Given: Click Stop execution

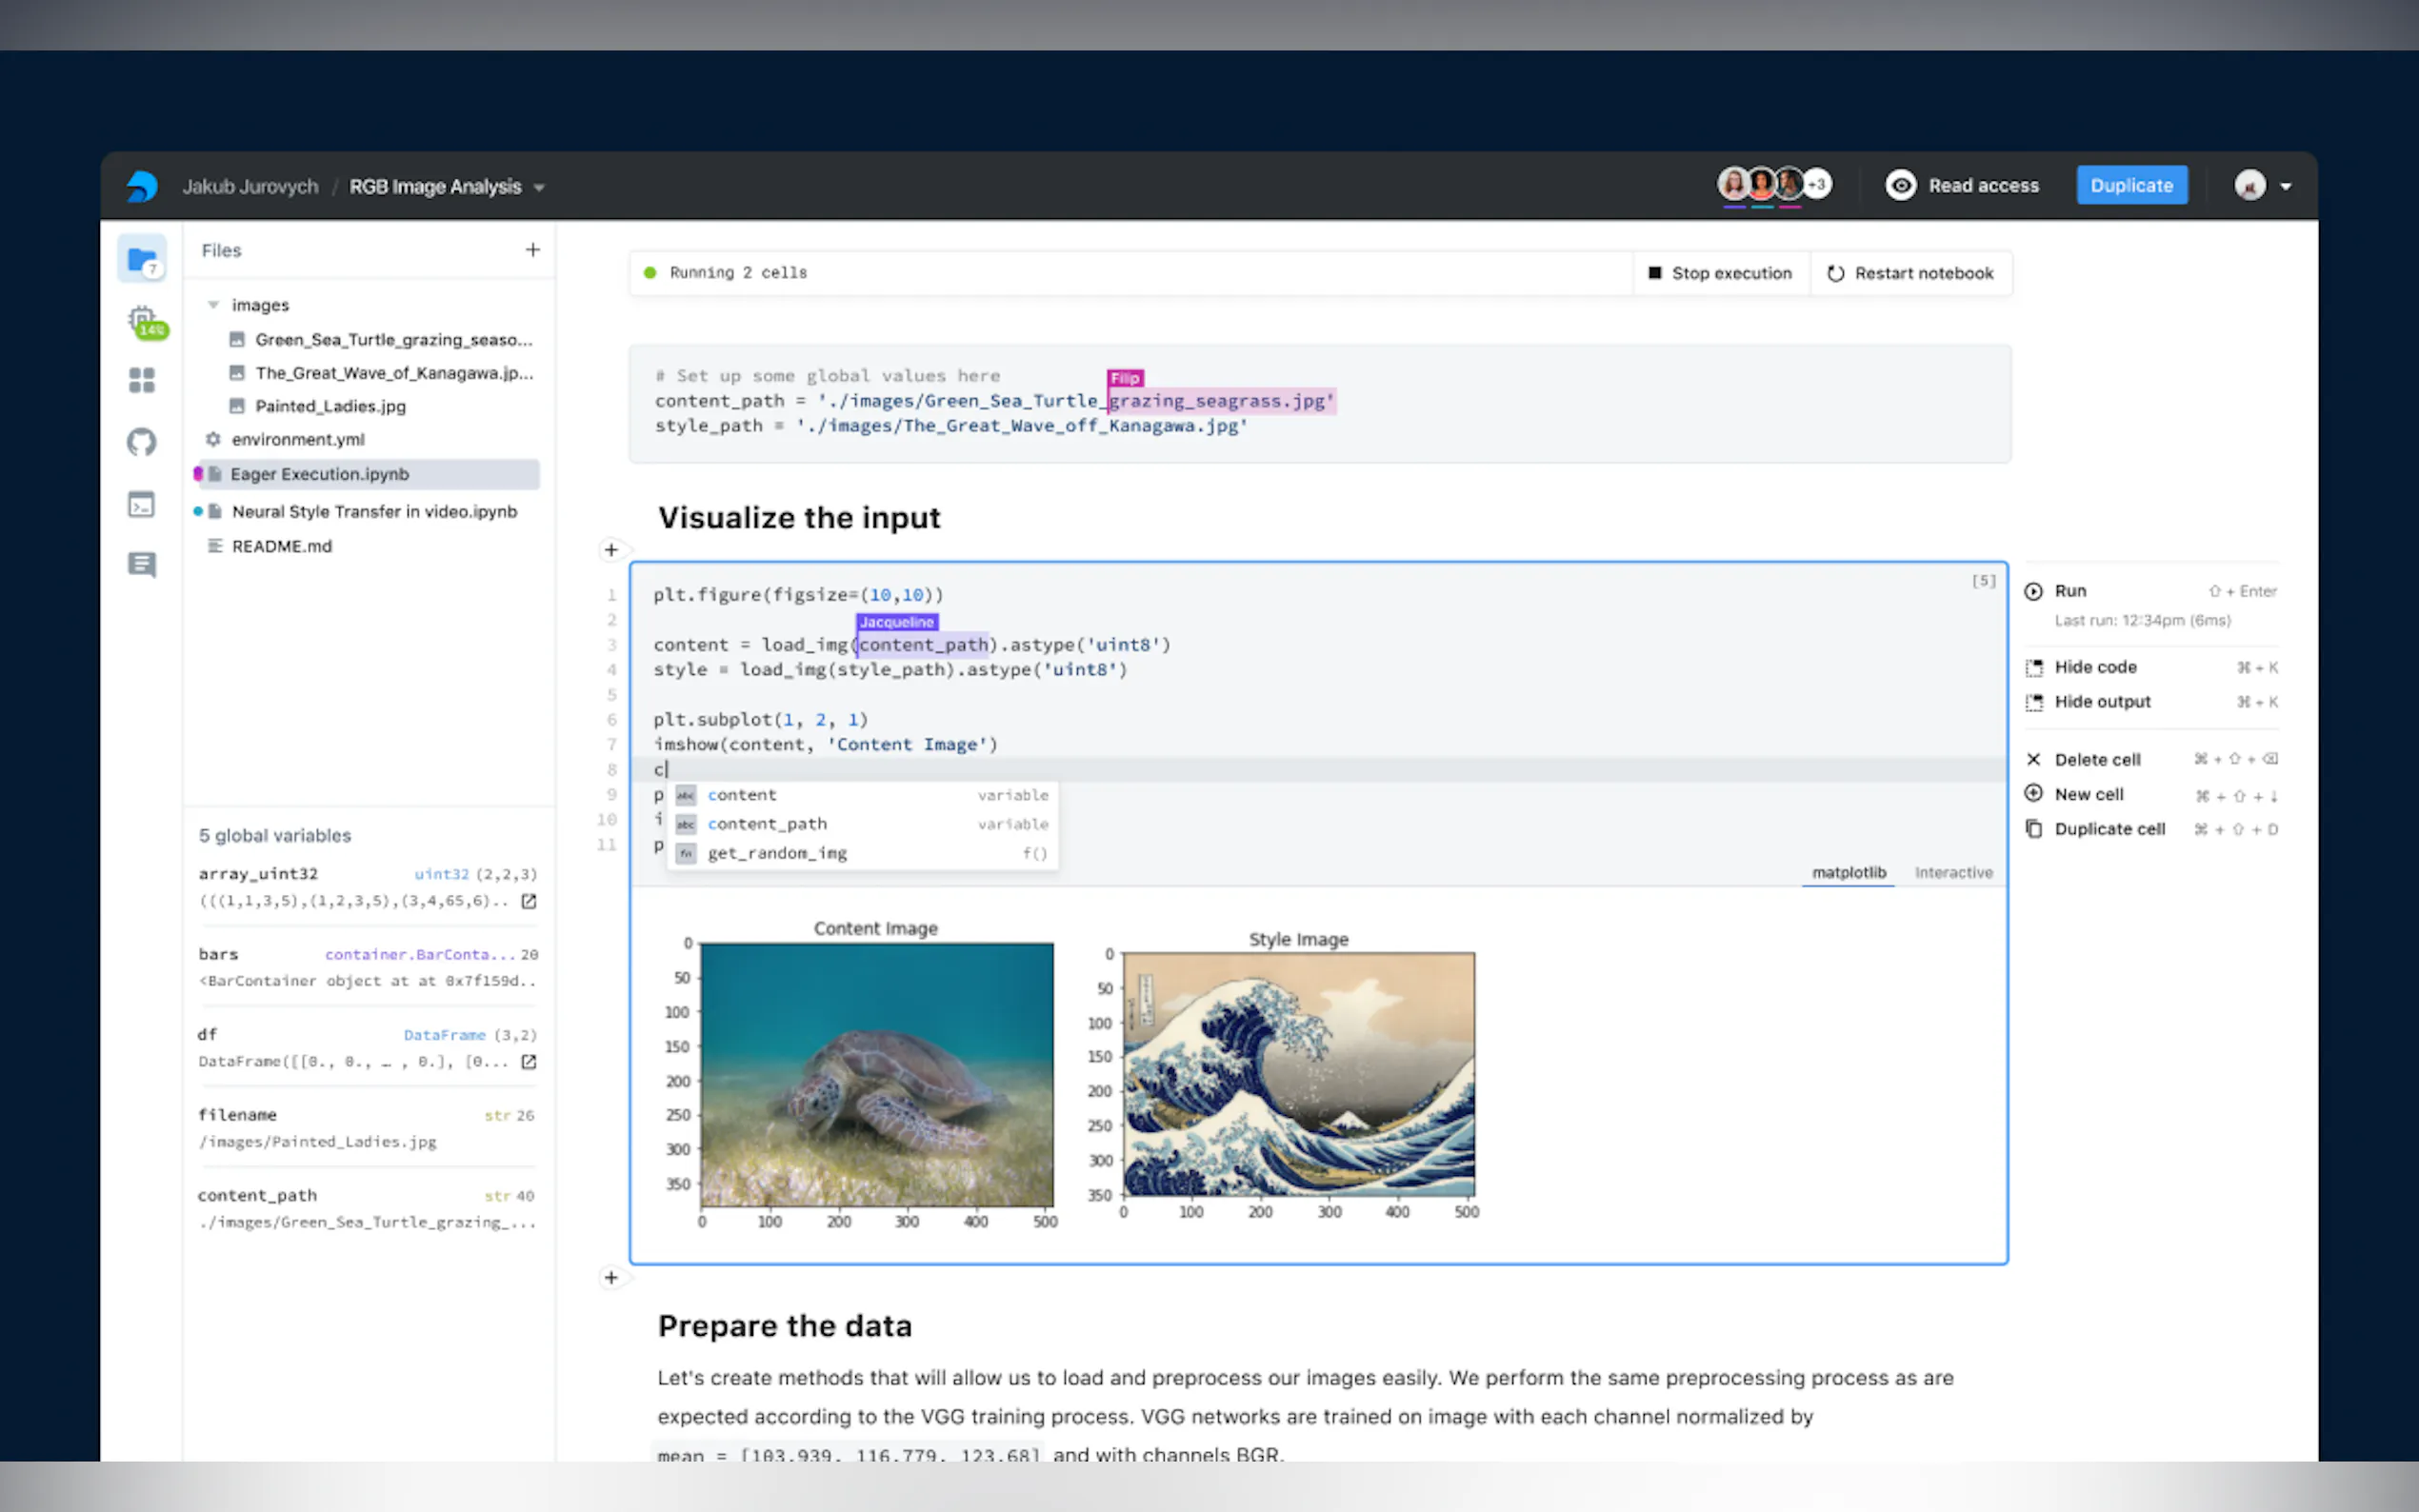Looking at the screenshot, I should (x=1720, y=273).
